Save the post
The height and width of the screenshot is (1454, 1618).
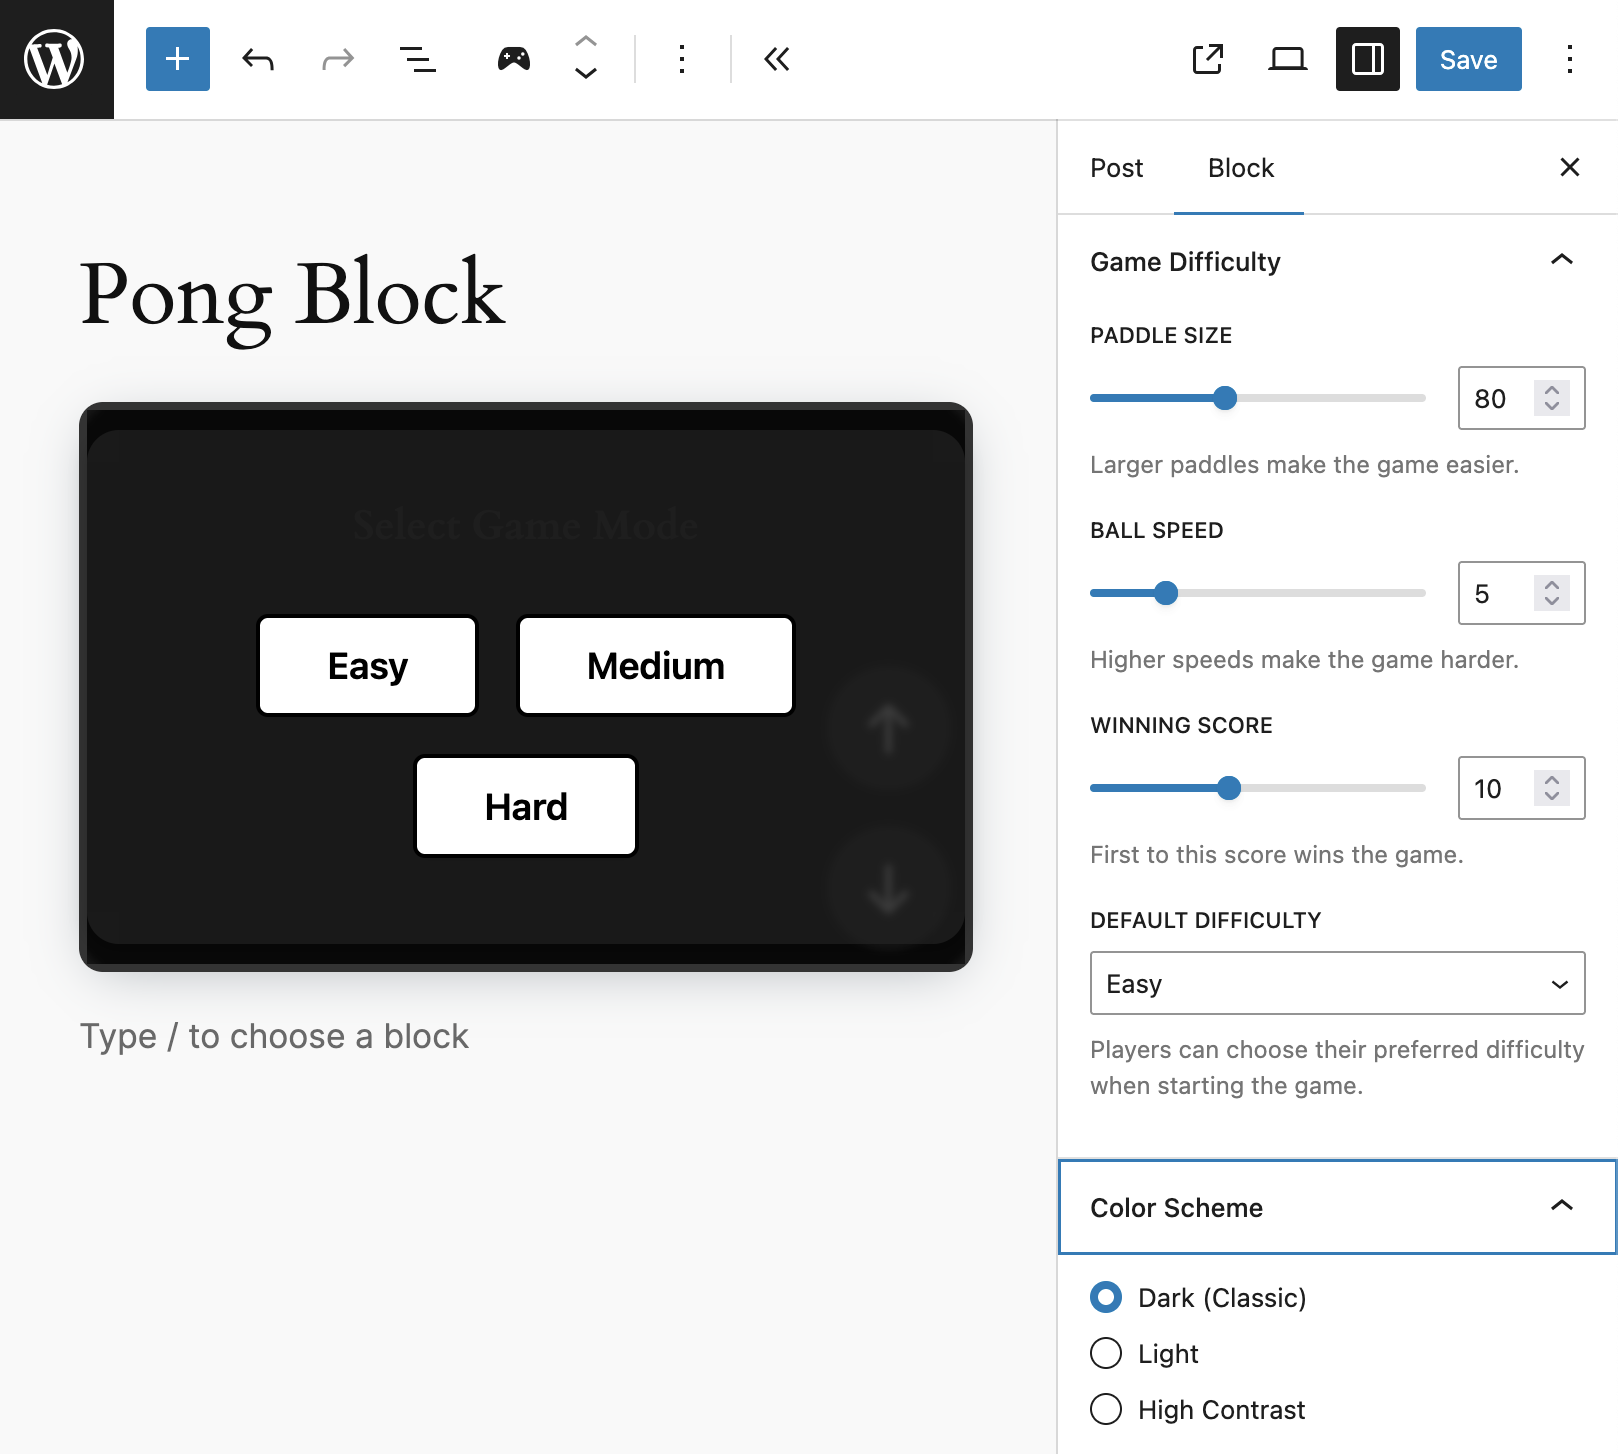coord(1469,59)
